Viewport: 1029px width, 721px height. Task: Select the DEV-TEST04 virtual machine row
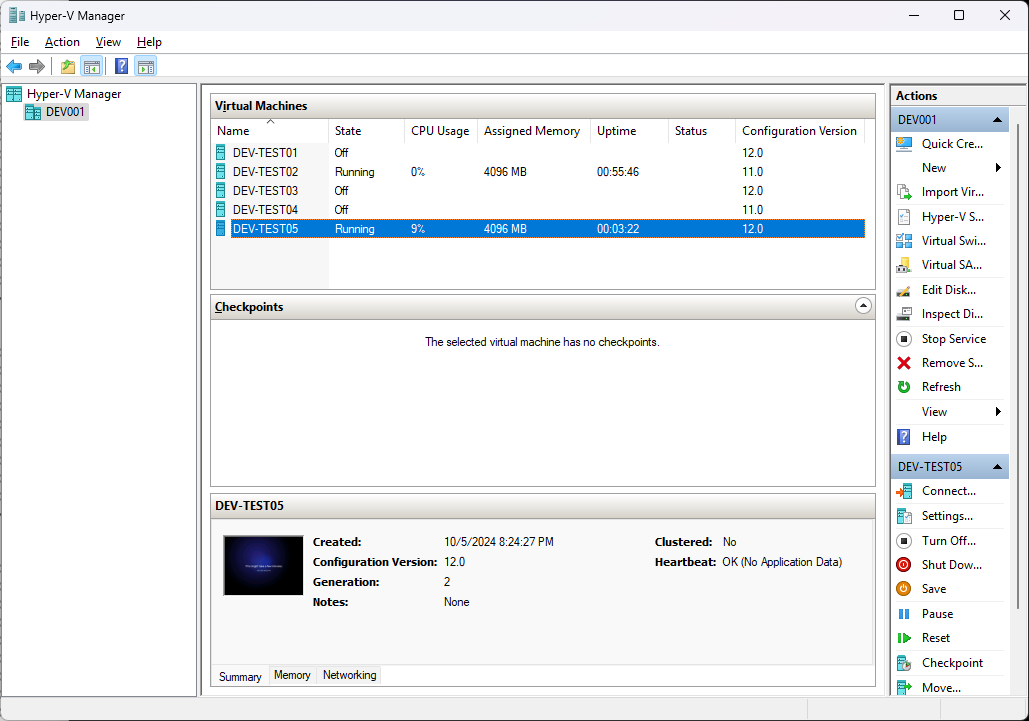(539, 210)
